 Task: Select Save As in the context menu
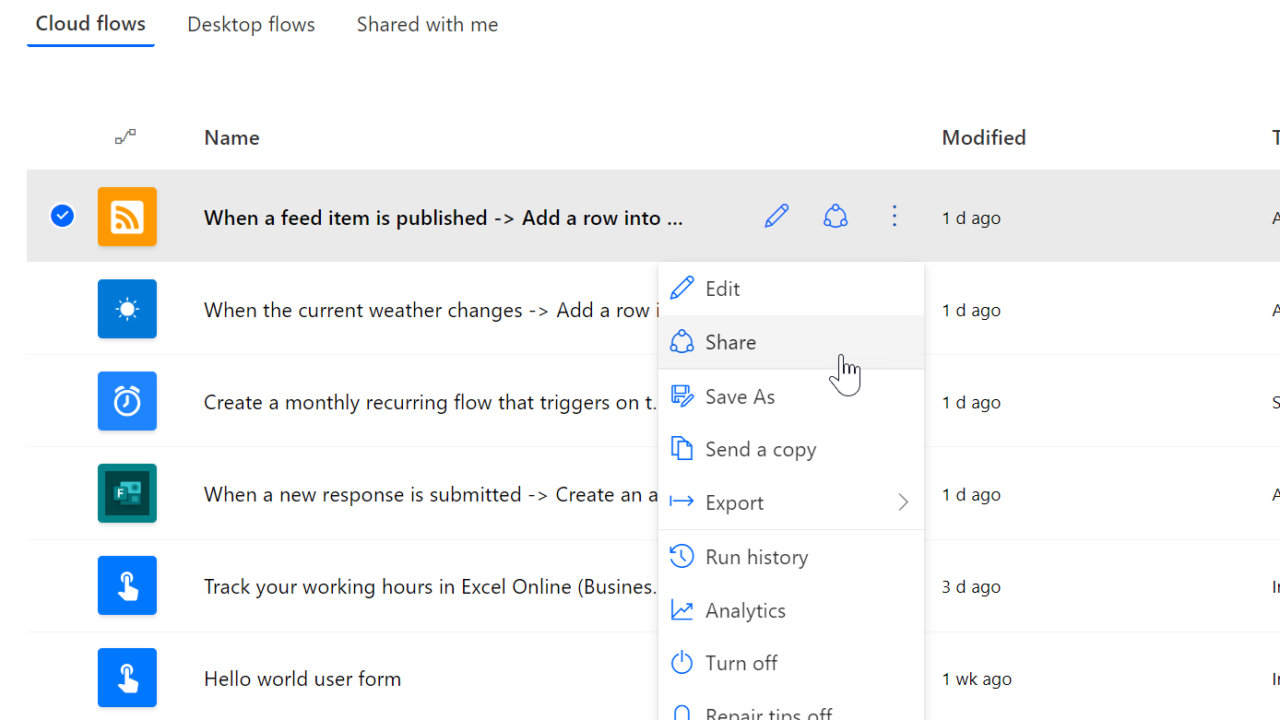739,397
